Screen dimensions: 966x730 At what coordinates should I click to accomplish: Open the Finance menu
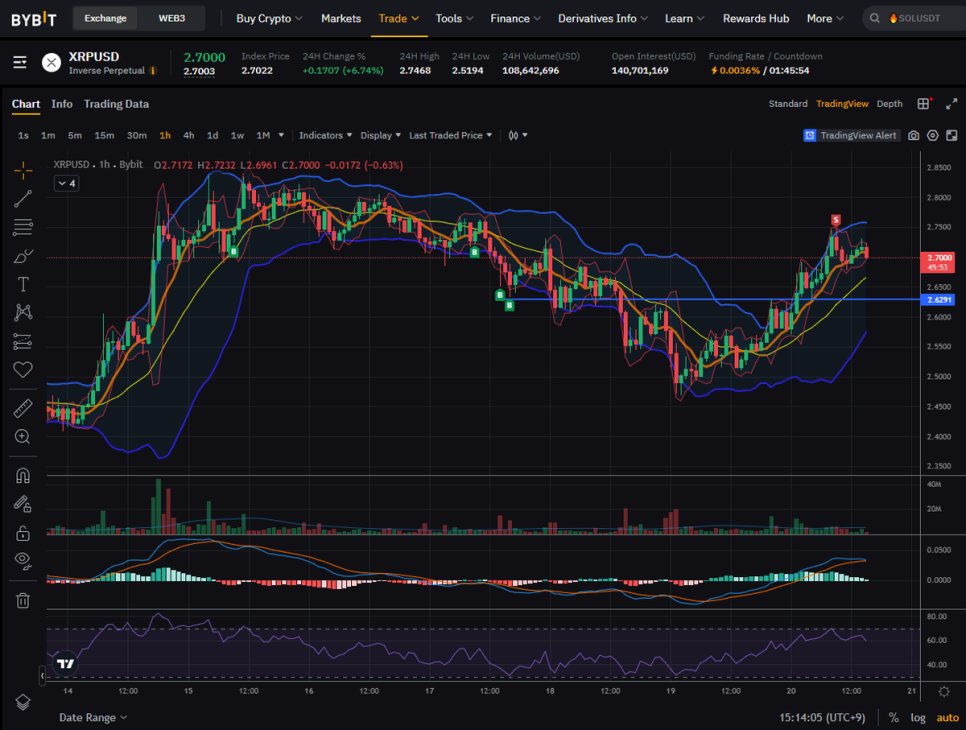click(515, 18)
